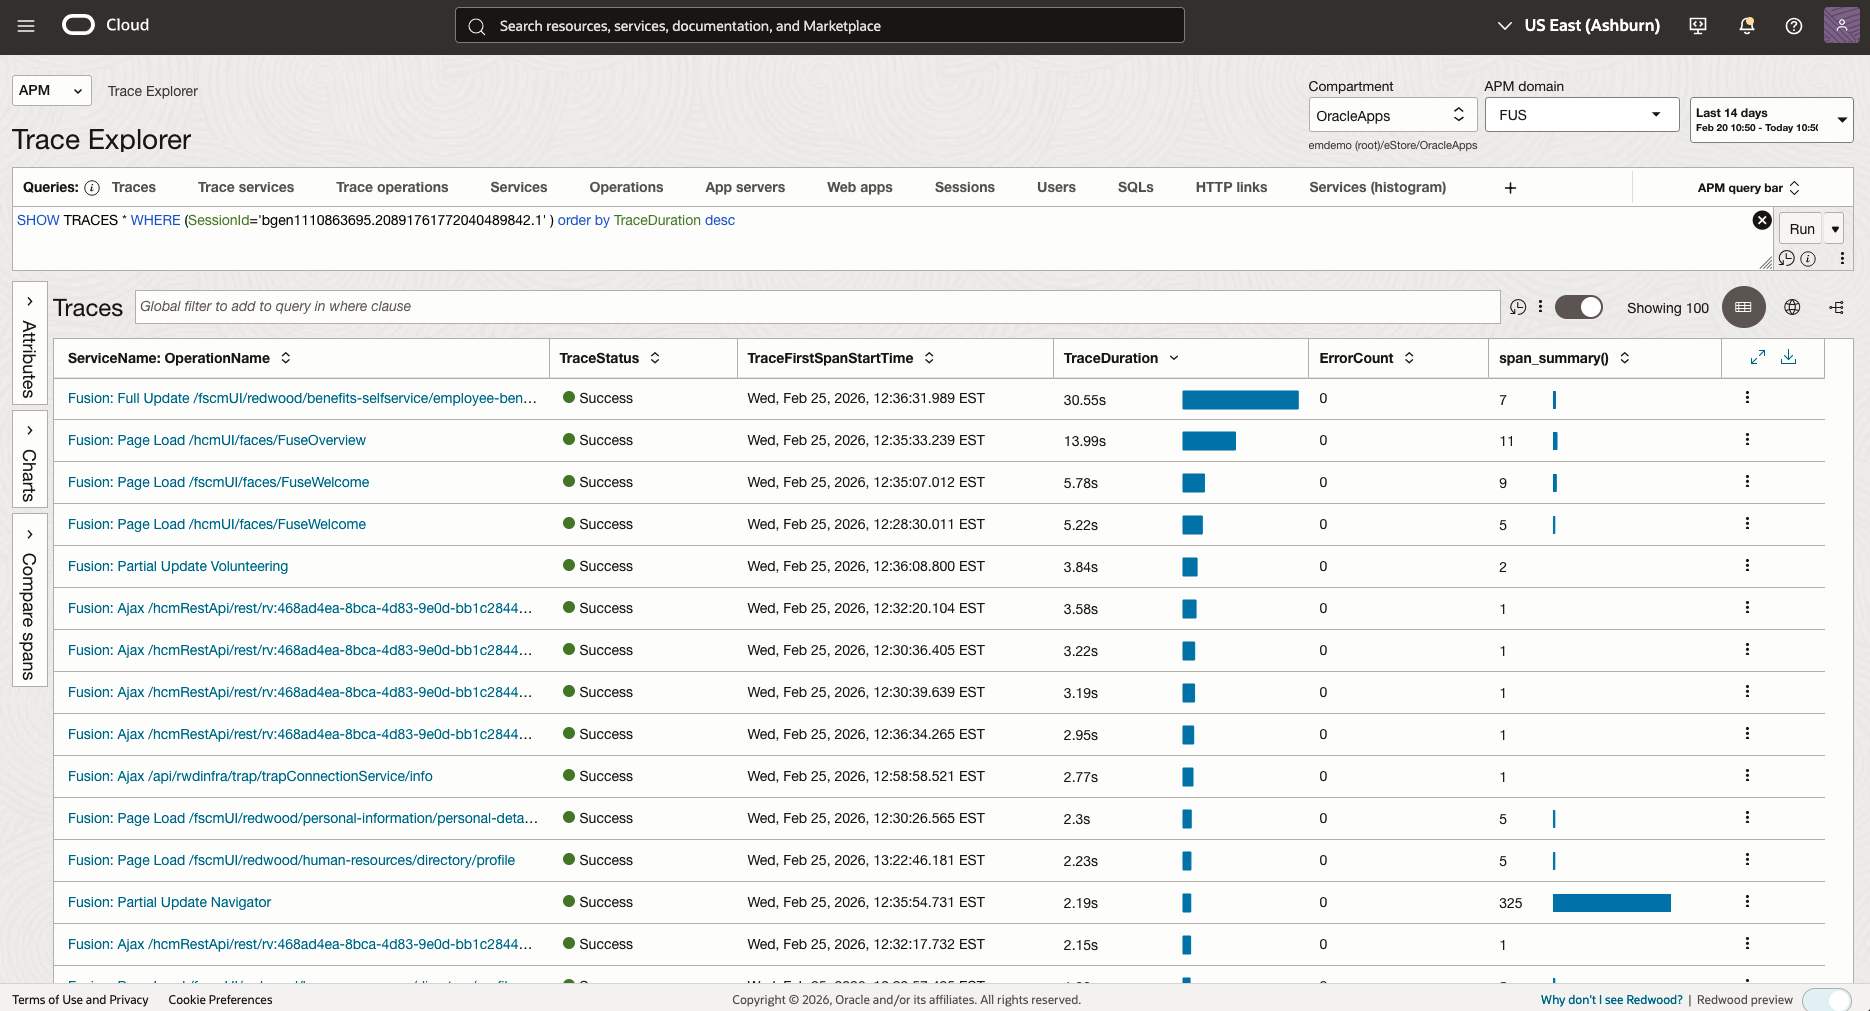
Task: Switch to the SQLs query tab
Action: tap(1135, 187)
